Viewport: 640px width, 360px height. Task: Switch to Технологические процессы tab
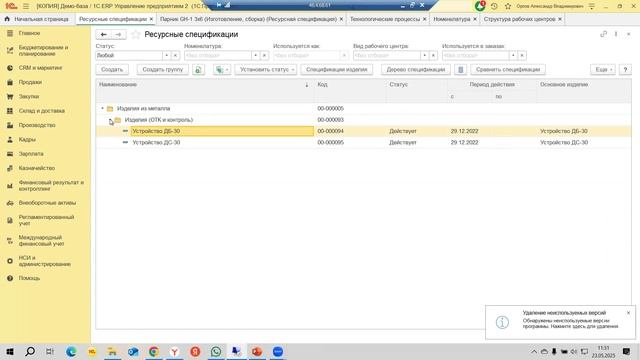coord(384,19)
